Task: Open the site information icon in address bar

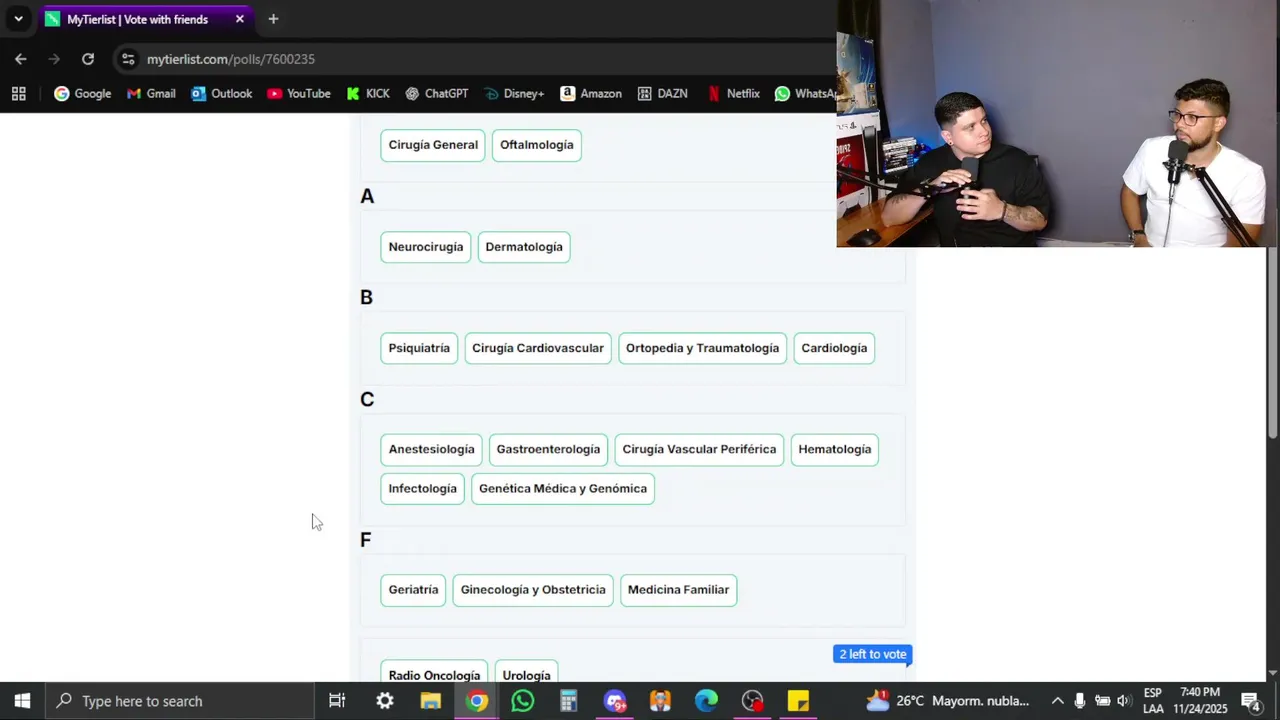Action: (x=128, y=59)
